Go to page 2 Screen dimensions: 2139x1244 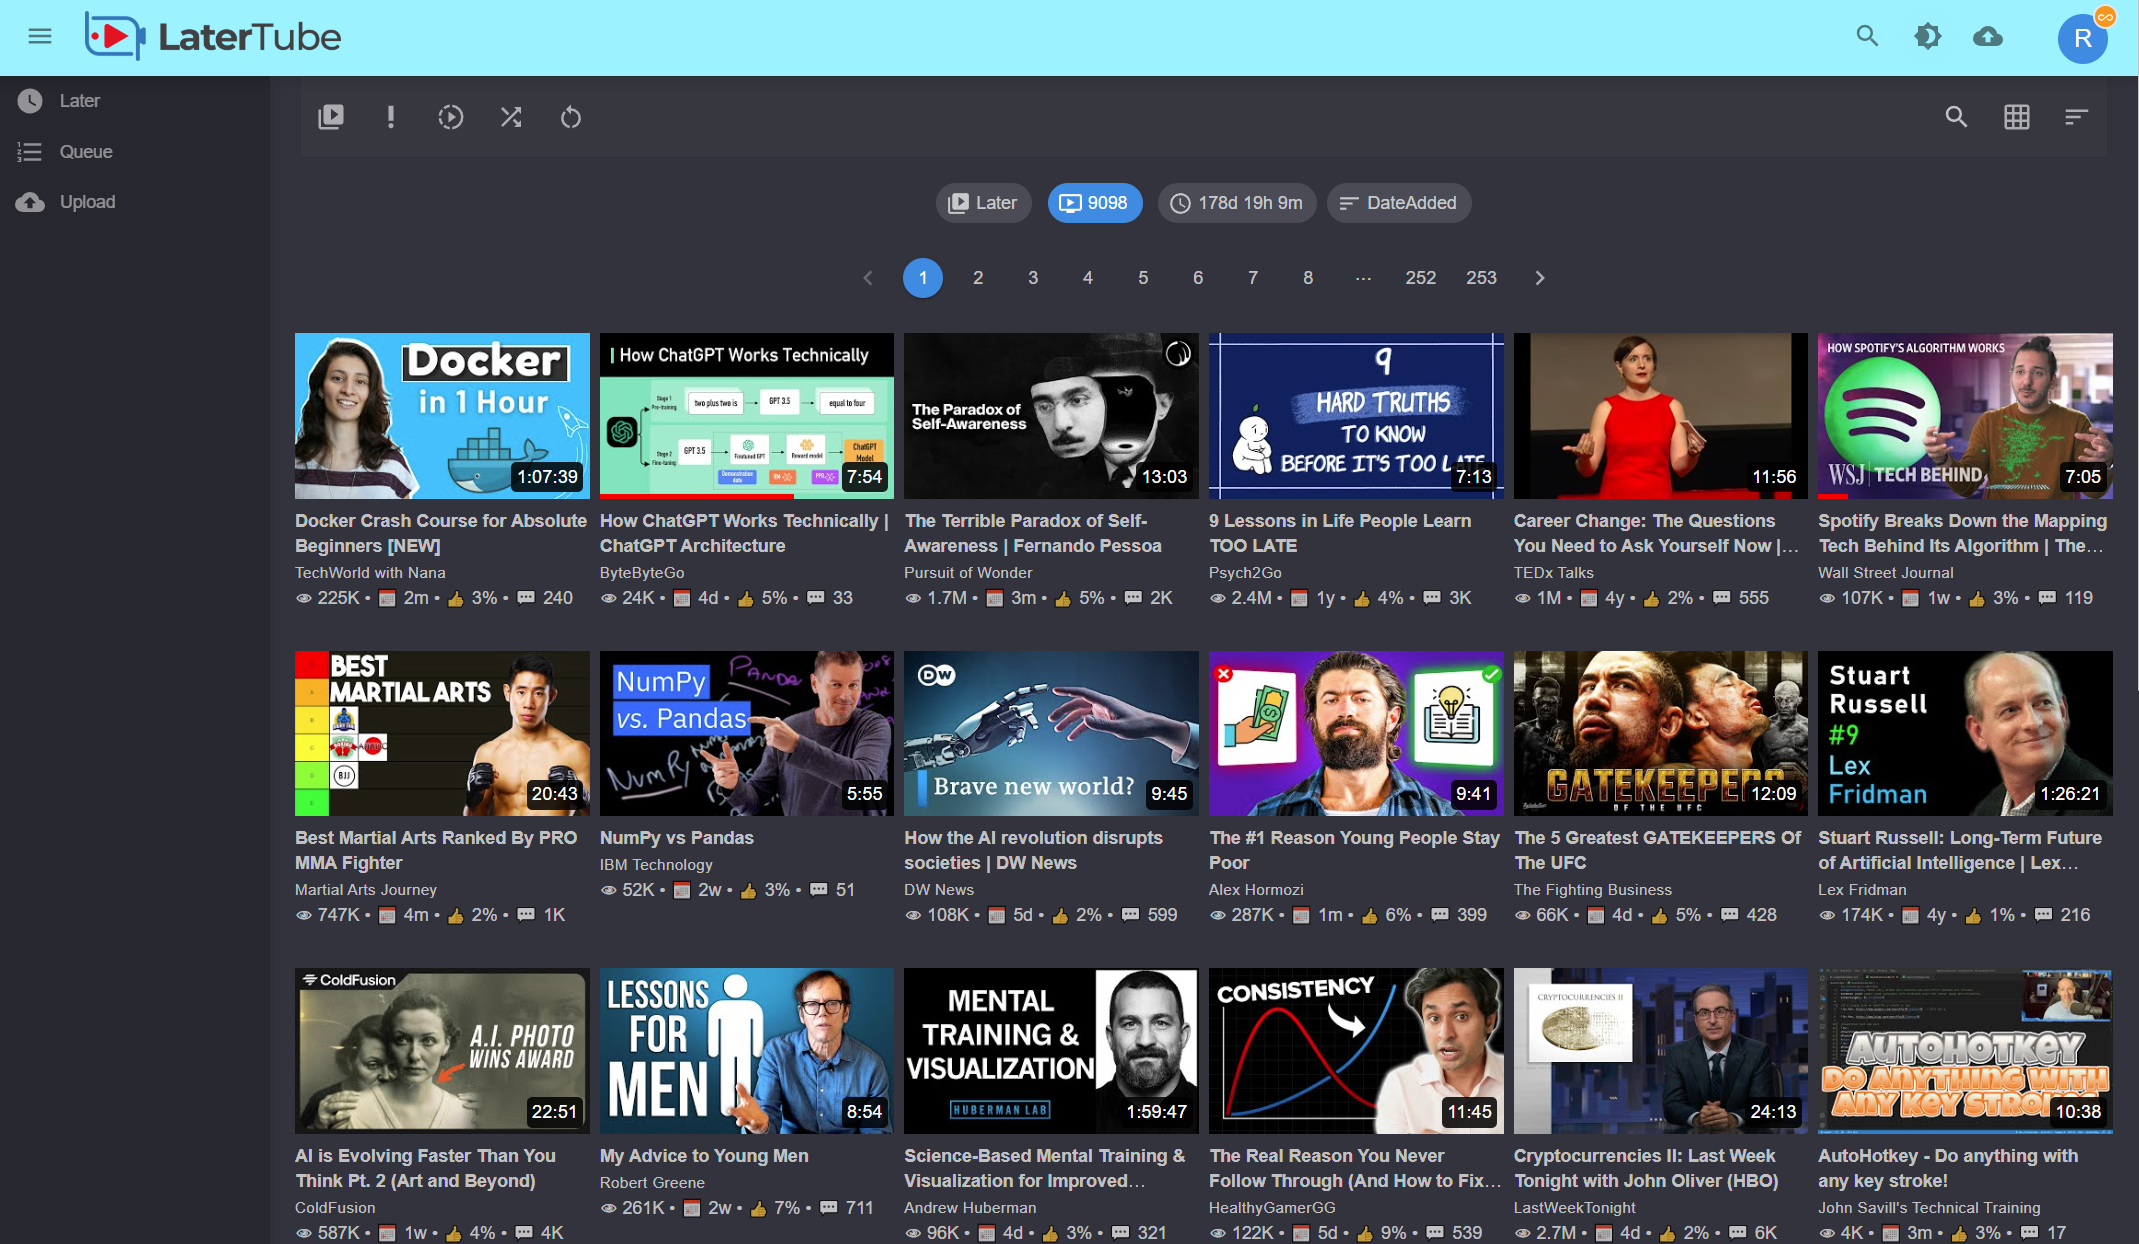(978, 278)
